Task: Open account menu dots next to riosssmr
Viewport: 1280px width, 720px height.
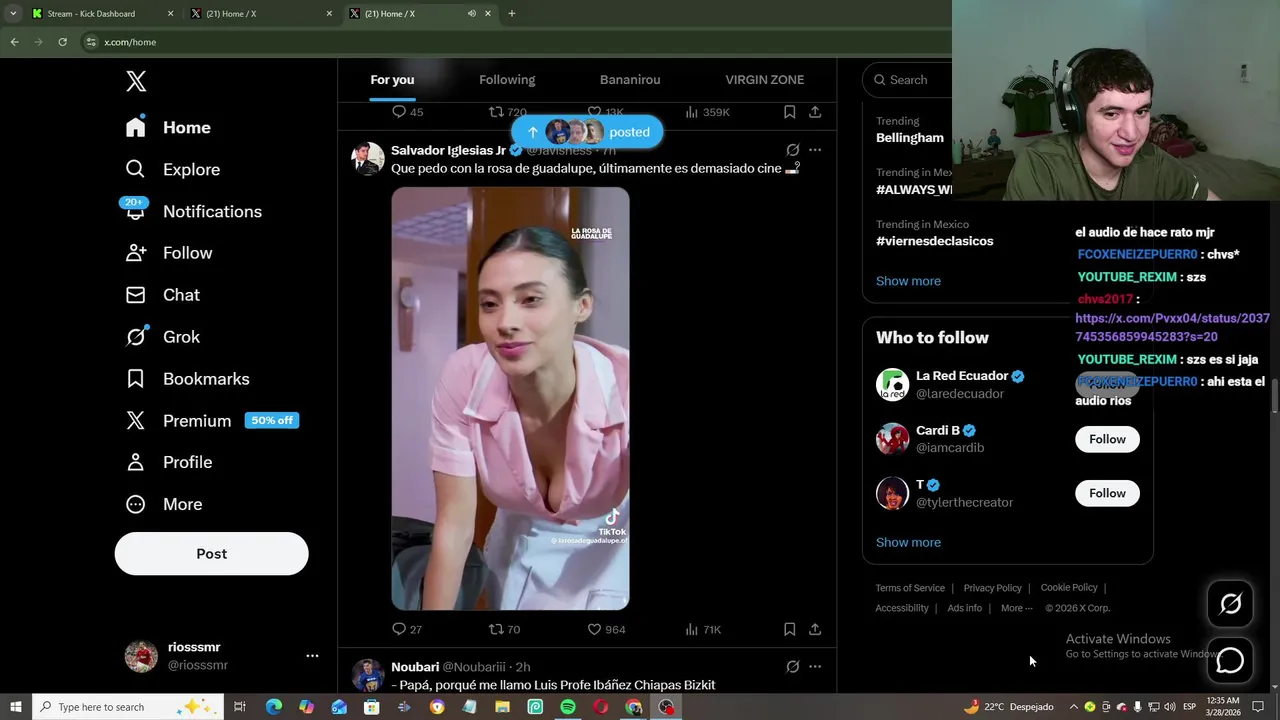Action: click(x=312, y=656)
